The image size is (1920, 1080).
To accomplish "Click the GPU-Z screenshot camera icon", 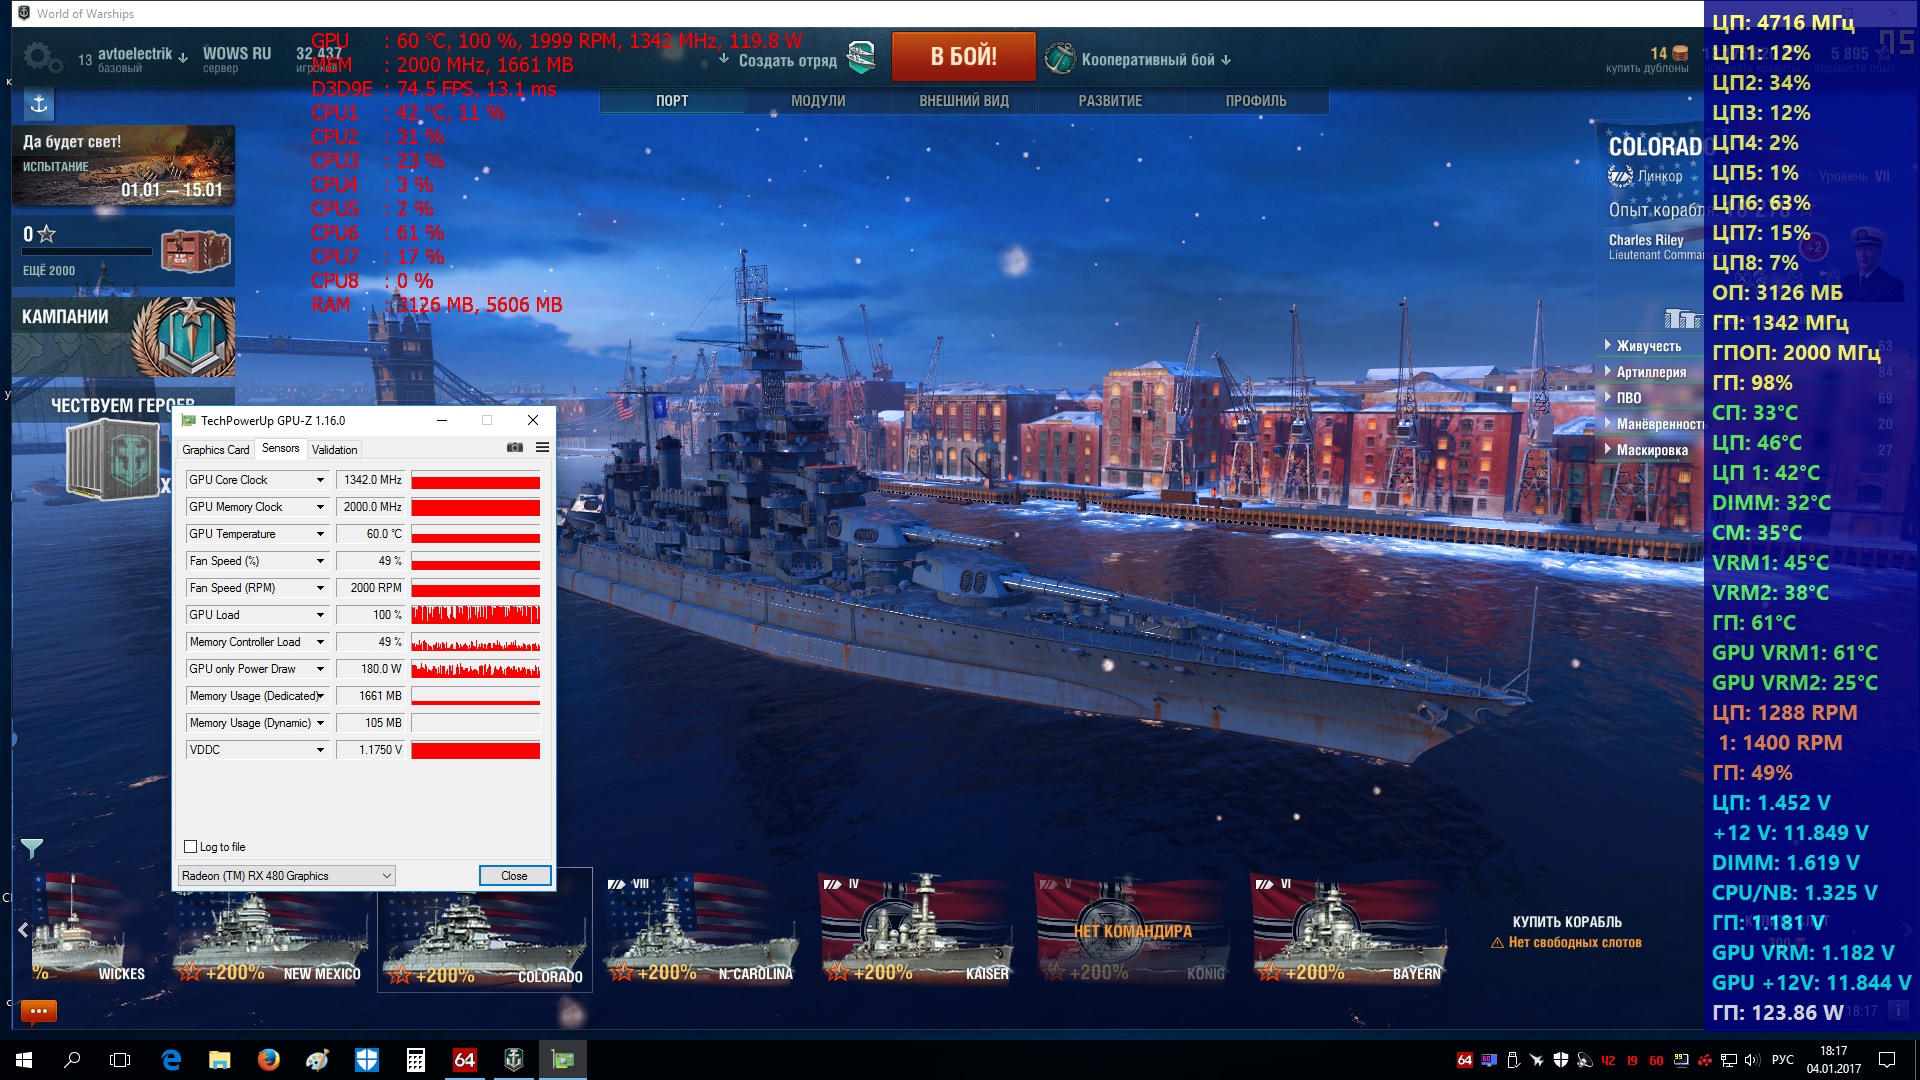I will point(515,448).
